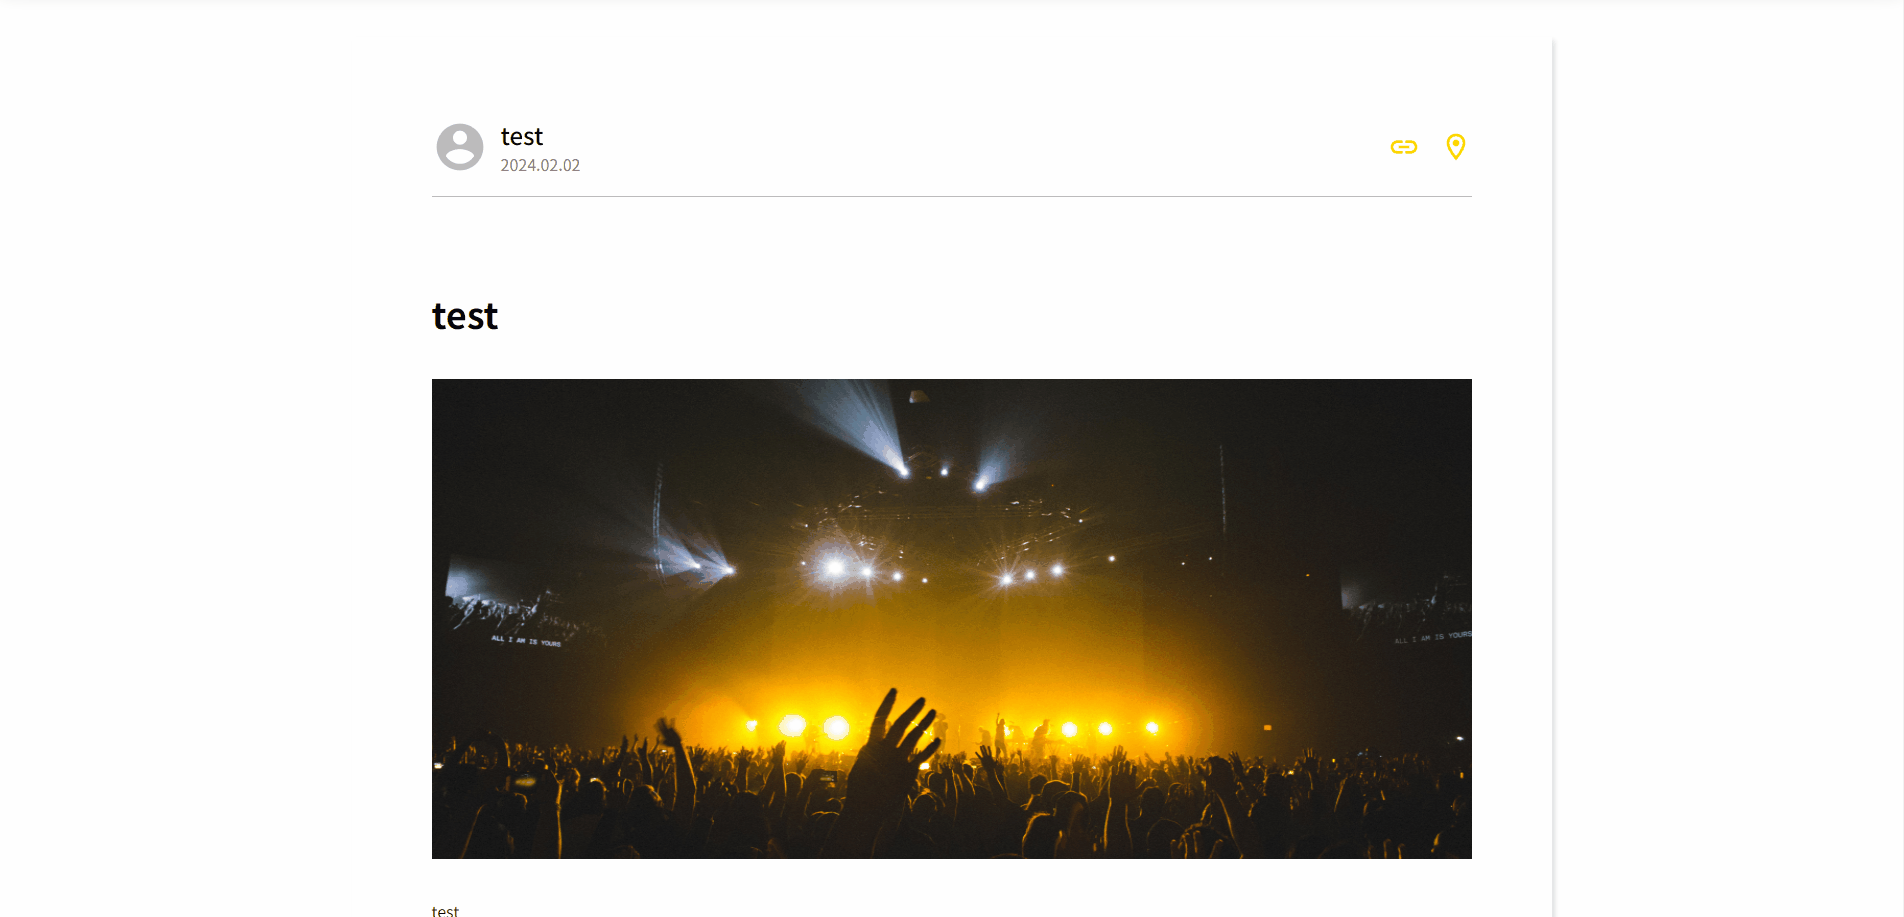Click the bold post title "test"
Image resolution: width=1904 pixels, height=917 pixels.
pos(465,316)
